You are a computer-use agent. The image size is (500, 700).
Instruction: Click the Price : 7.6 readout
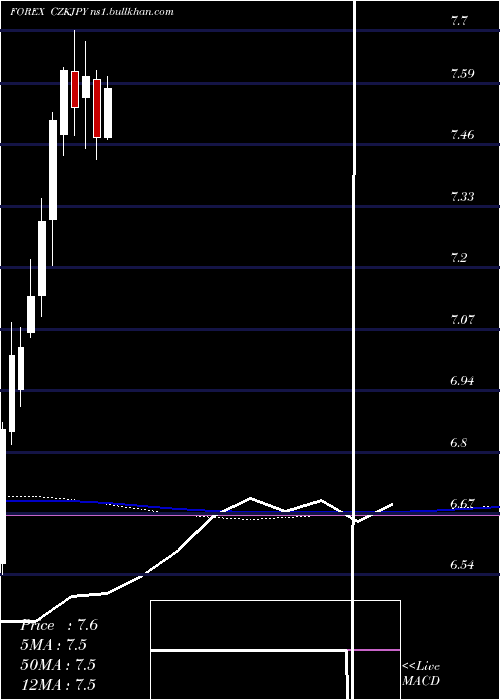pos(59,625)
